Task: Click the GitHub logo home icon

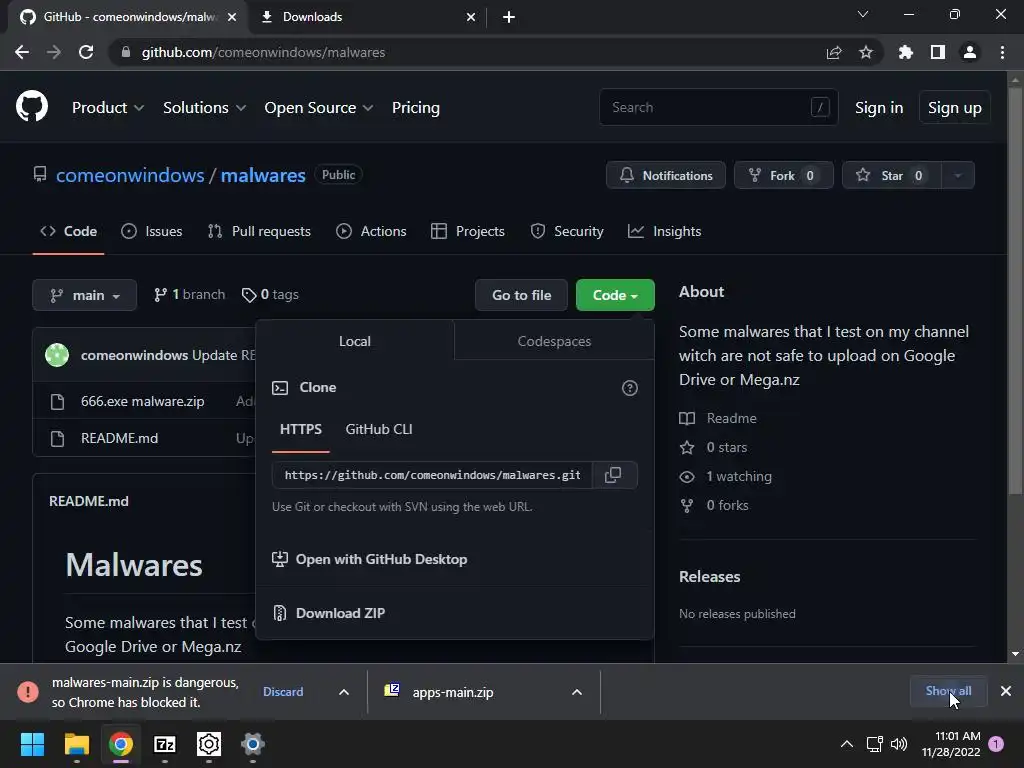Action: pyautogui.click(x=32, y=107)
